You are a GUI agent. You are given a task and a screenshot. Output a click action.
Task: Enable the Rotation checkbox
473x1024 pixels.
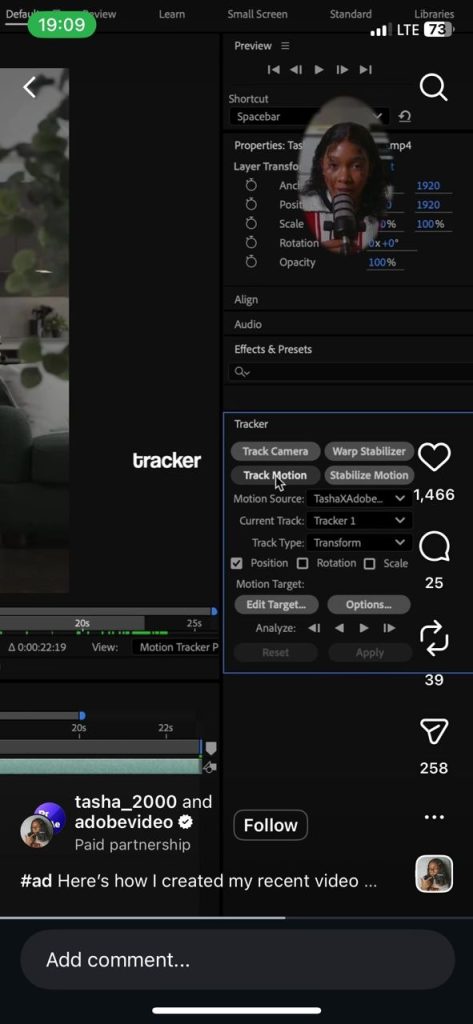[x=302, y=563]
